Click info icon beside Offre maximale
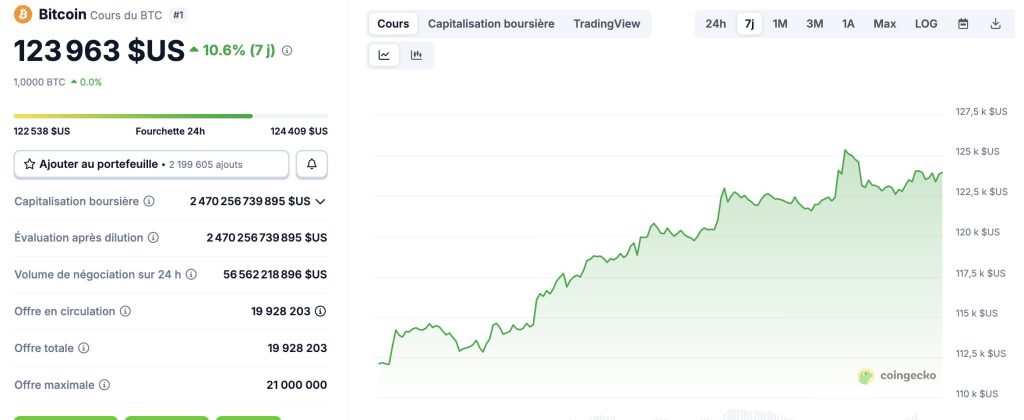This screenshot has width=1024, height=420. (105, 384)
